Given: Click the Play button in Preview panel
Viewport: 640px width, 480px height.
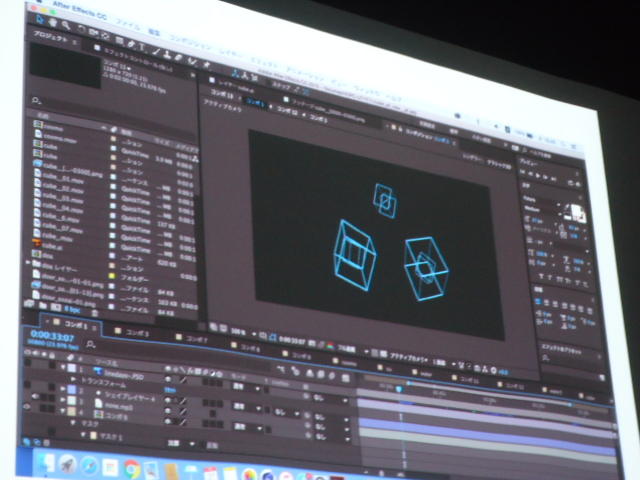Looking at the screenshot, I should (x=539, y=176).
